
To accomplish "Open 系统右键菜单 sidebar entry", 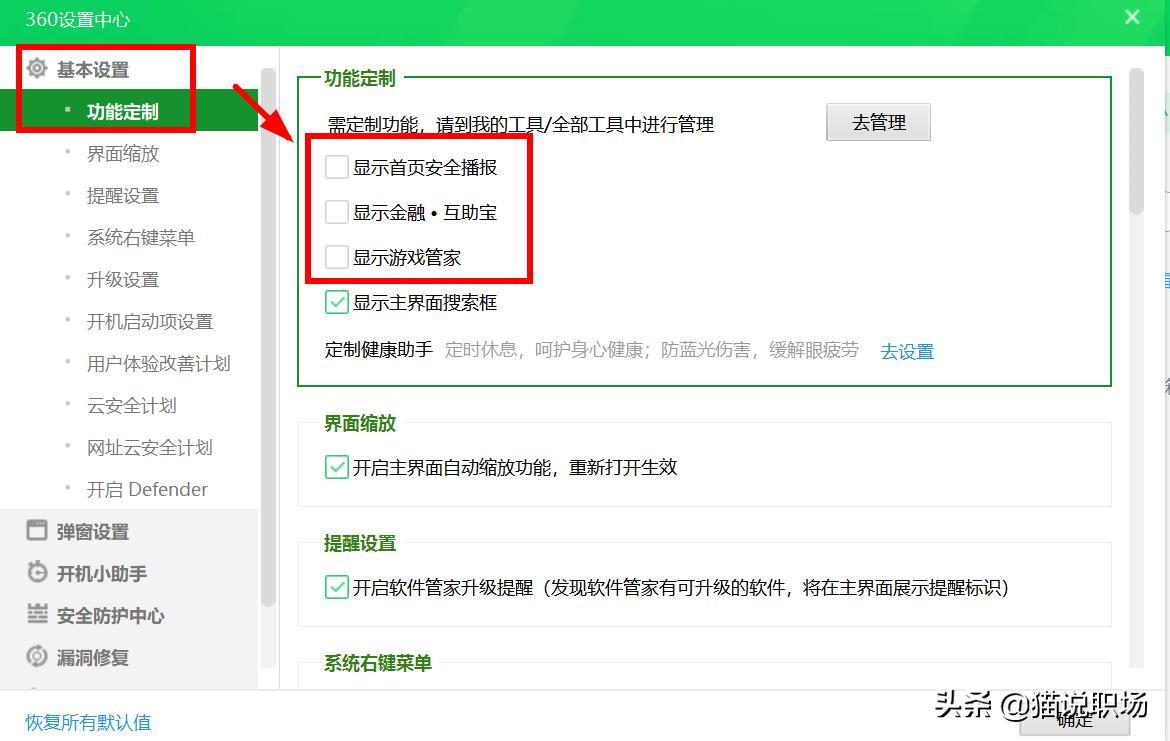I will [140, 237].
